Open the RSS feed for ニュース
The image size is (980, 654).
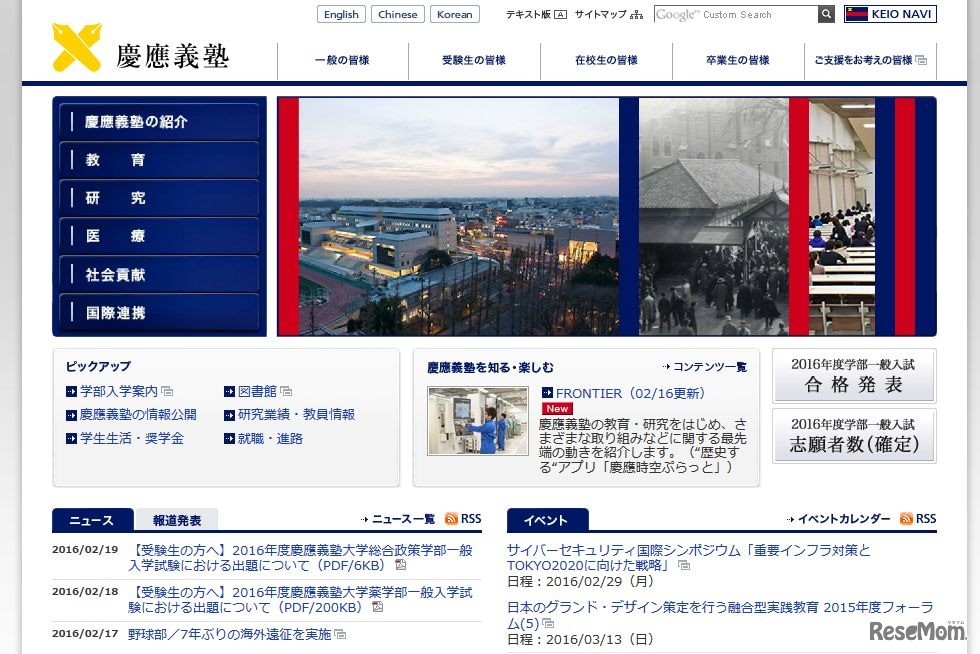(459, 518)
